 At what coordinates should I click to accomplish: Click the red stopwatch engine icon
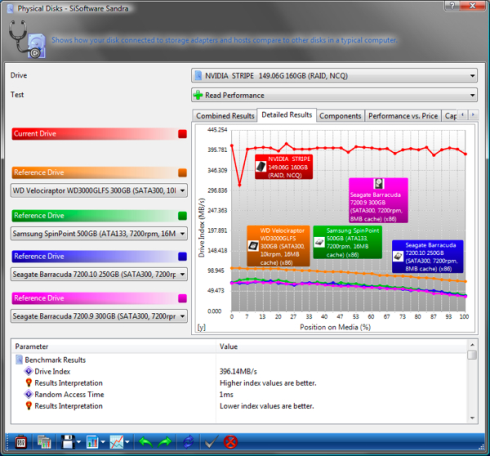tap(21, 442)
